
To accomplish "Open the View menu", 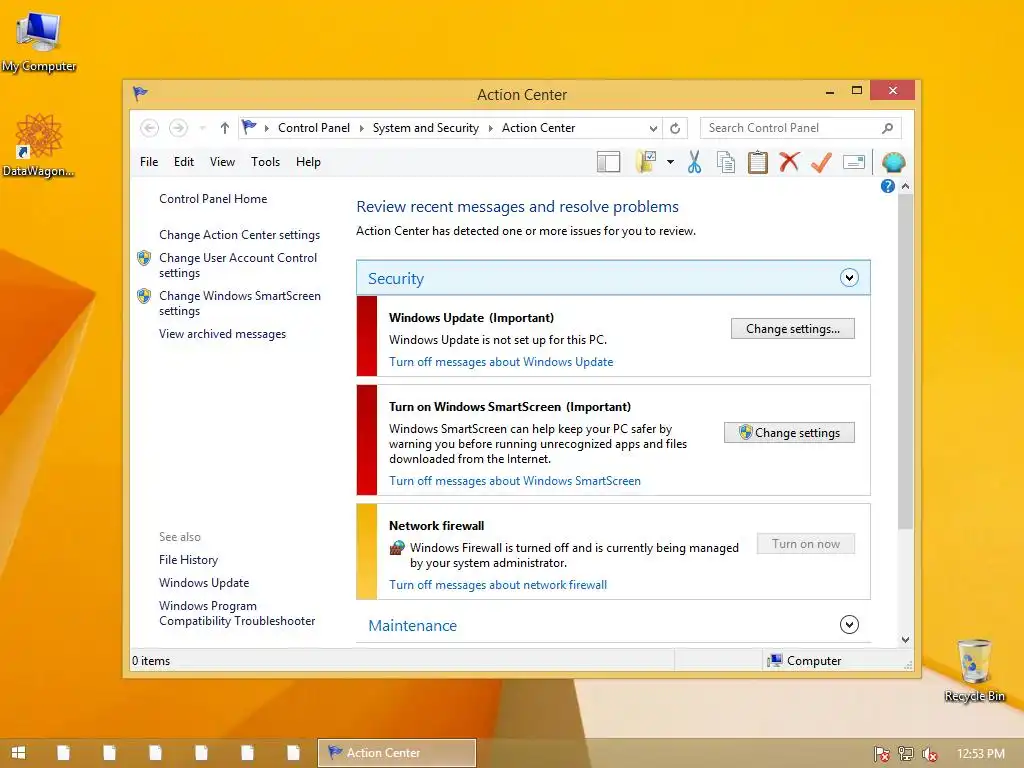I will click(x=222, y=162).
